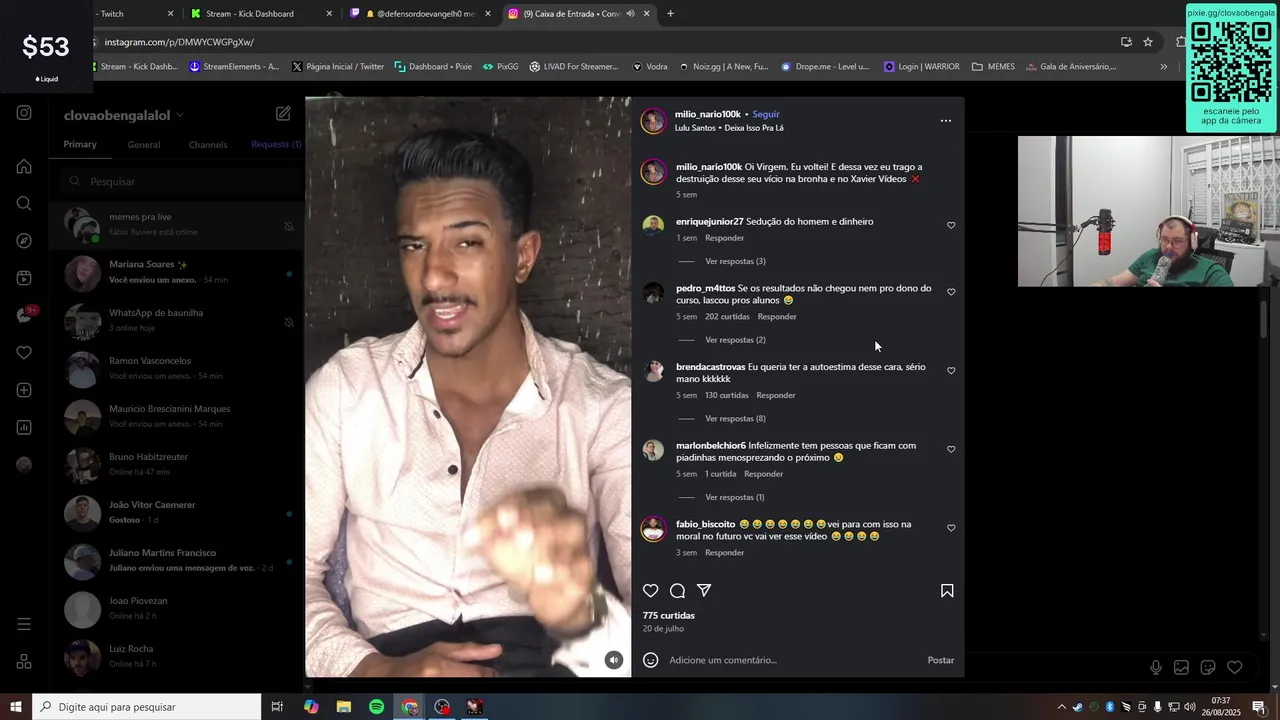Share the post via paper plane icon
Screen dimensions: 1280x720
[704, 591]
